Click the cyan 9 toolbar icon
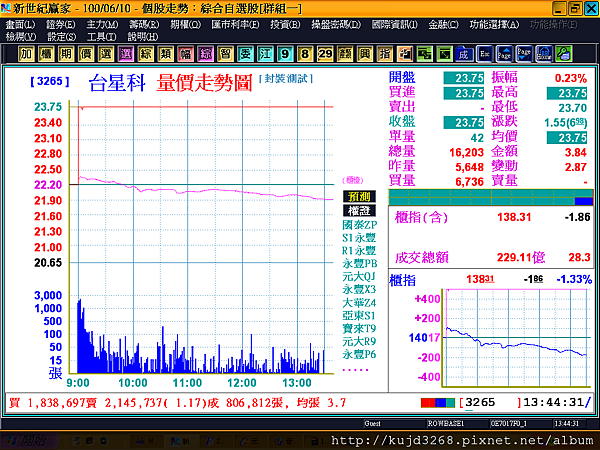This screenshot has height=450, width=600. click(x=285, y=54)
